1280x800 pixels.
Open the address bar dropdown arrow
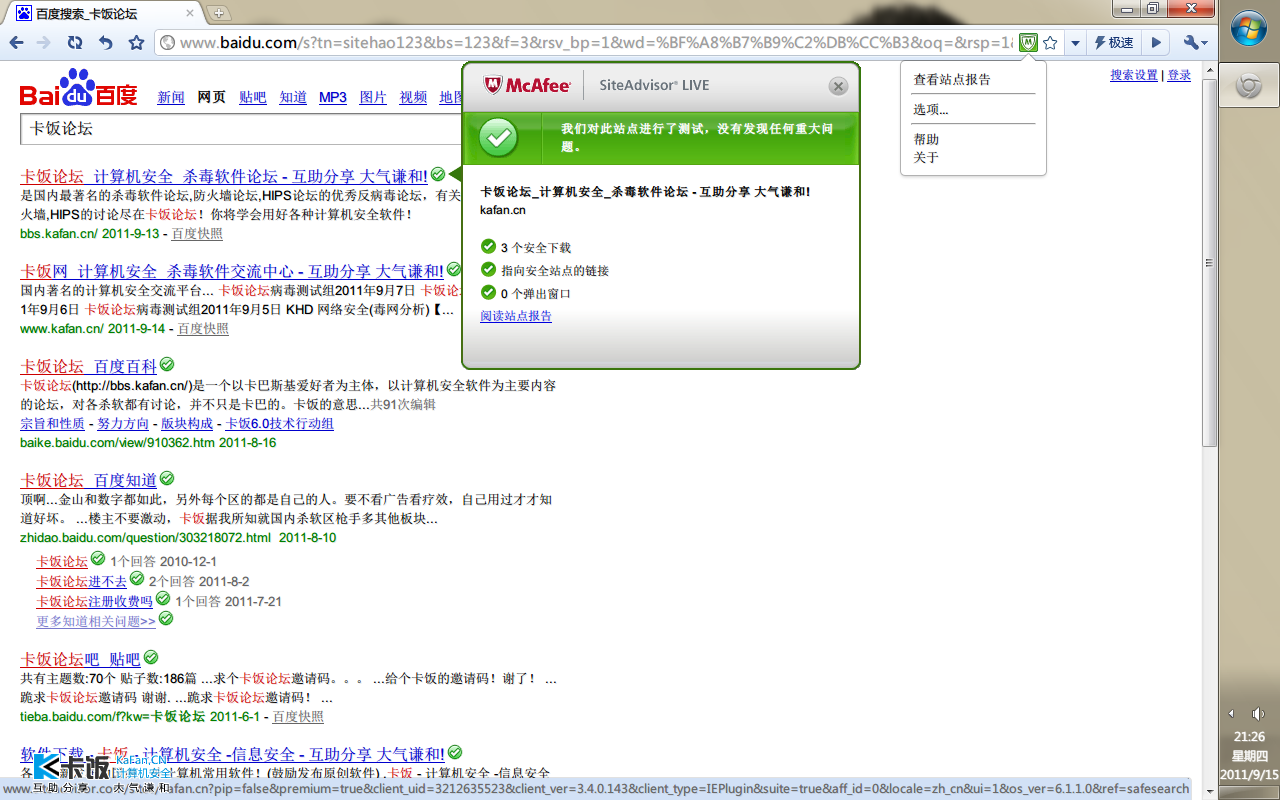(1075, 43)
